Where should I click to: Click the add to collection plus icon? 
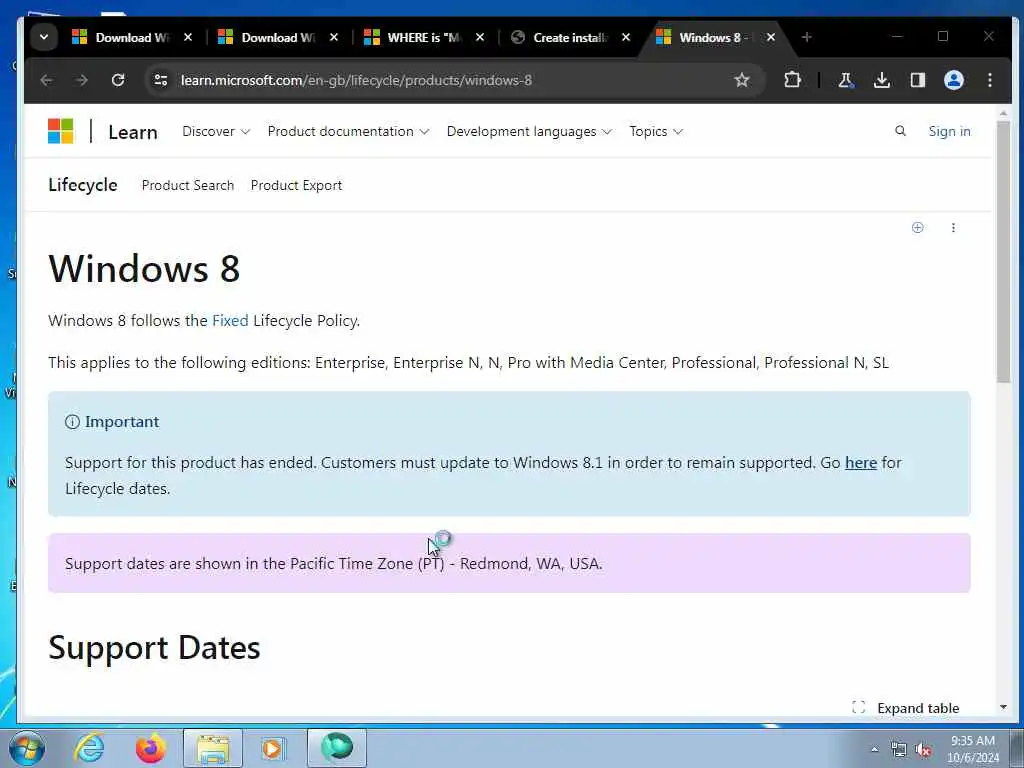click(x=918, y=227)
